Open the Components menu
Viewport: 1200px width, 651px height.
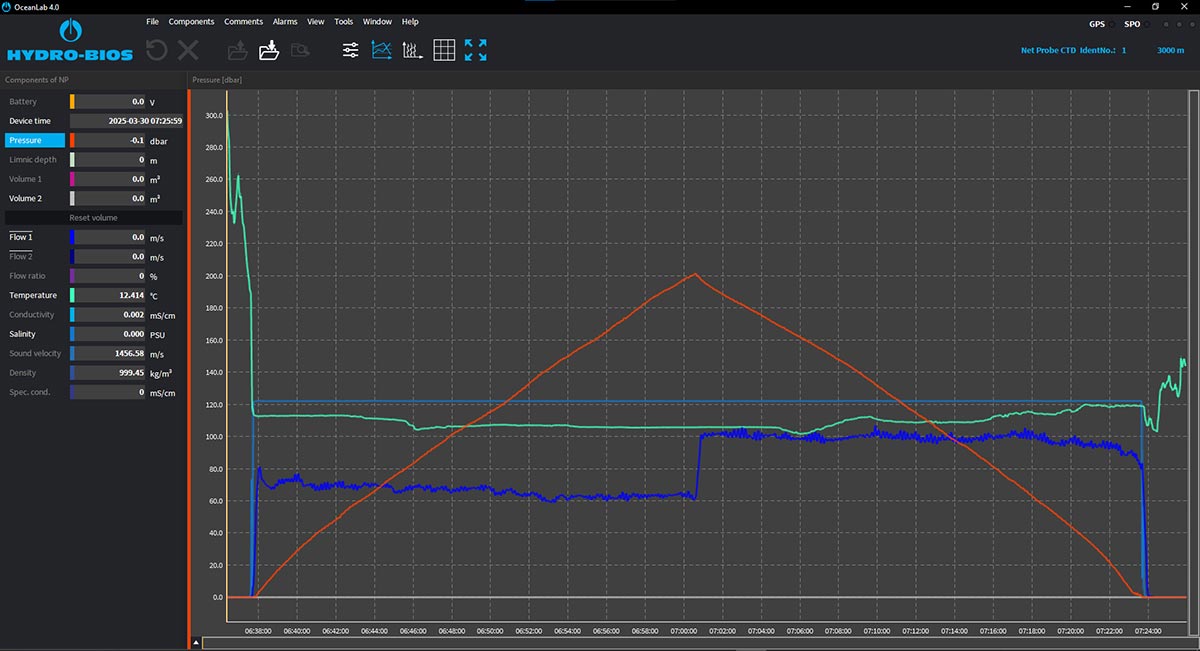[191, 21]
